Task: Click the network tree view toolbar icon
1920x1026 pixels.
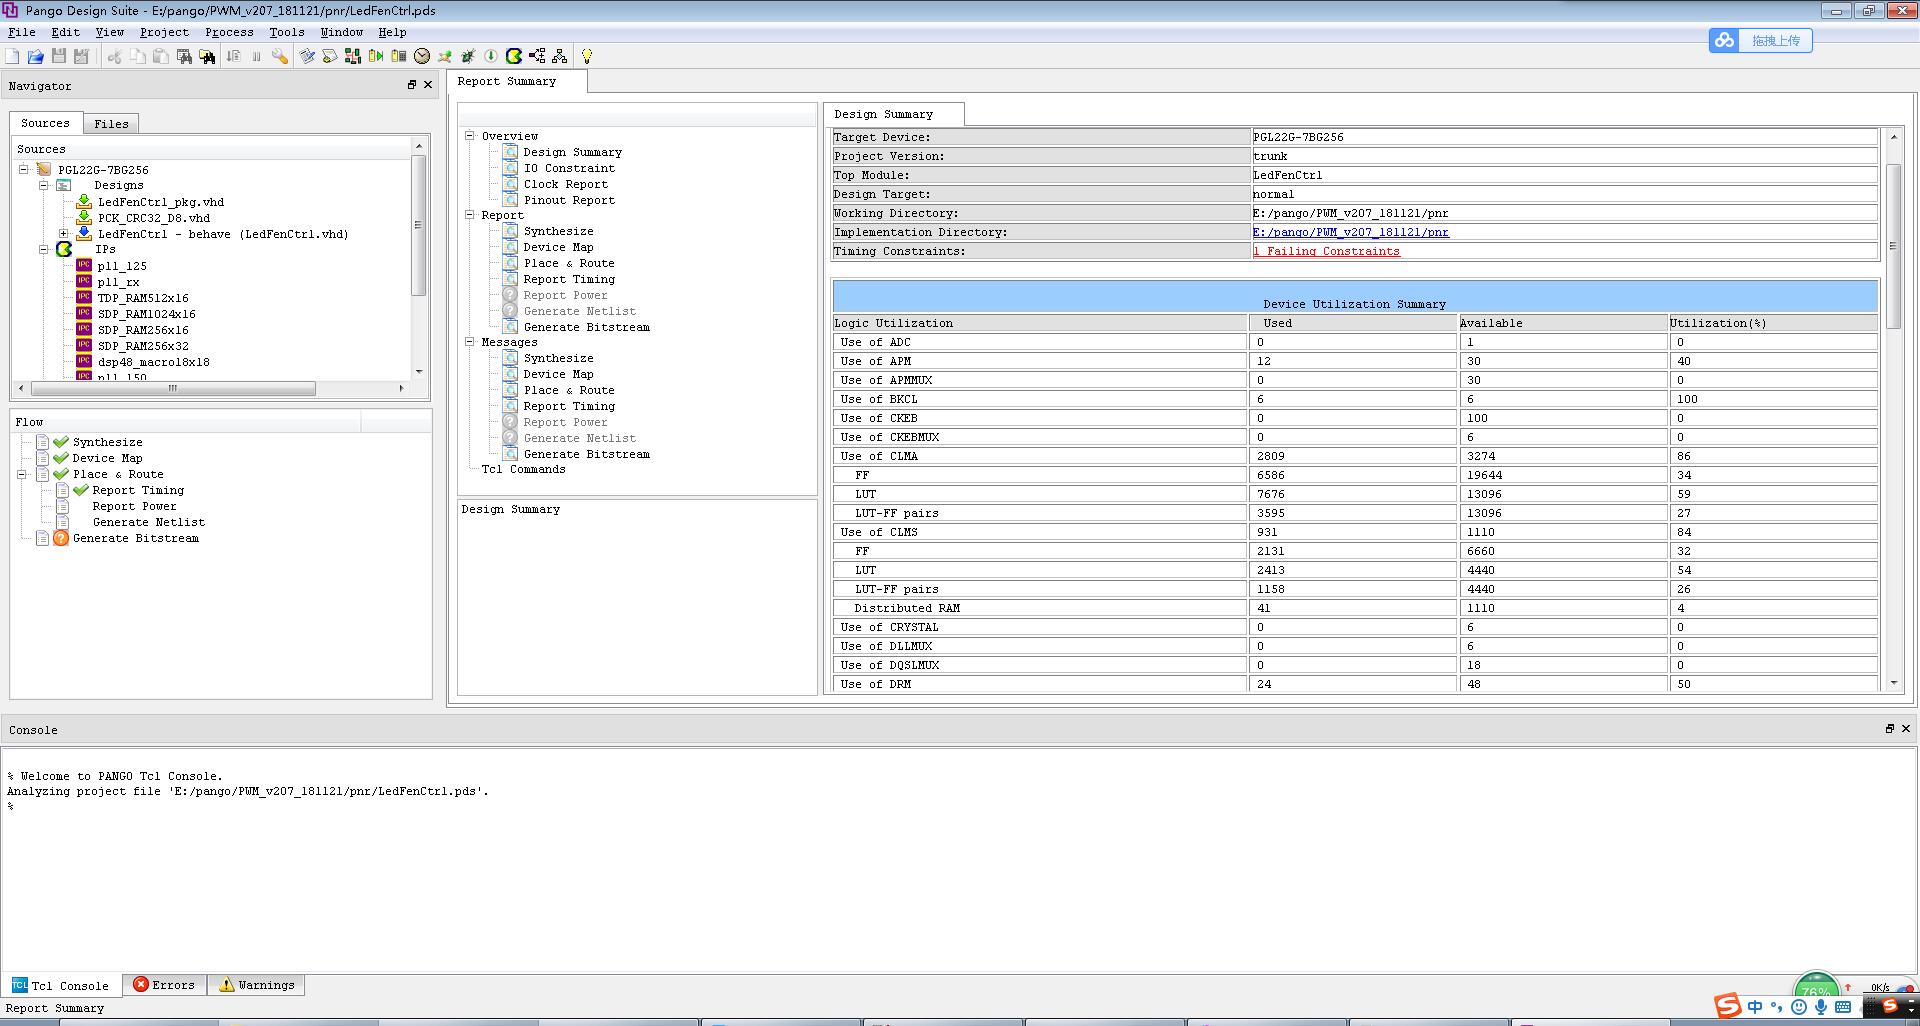Action: pyautogui.click(x=560, y=56)
